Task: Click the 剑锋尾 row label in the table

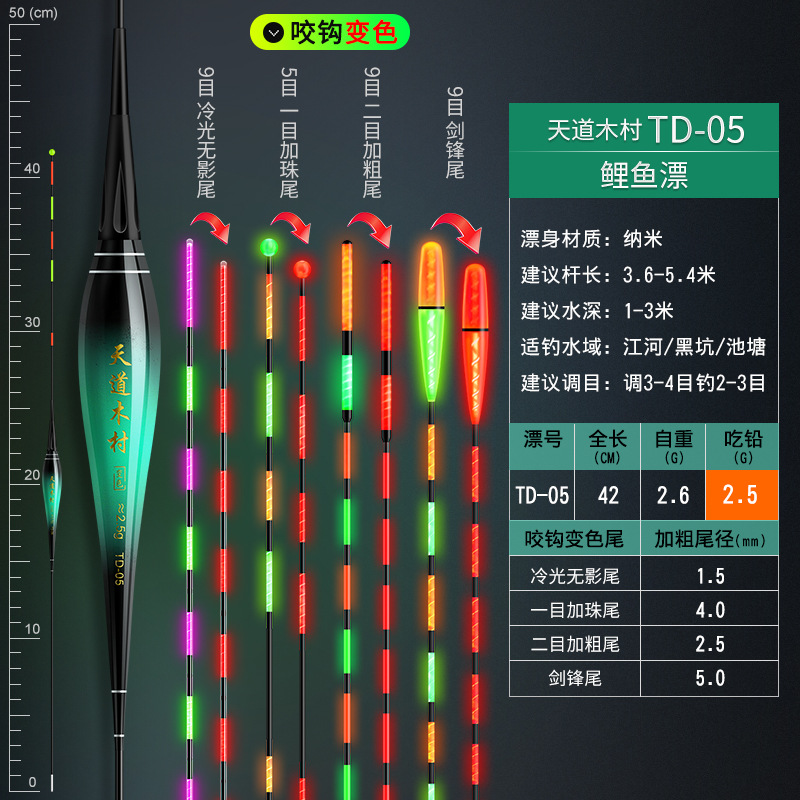Action: tap(575, 679)
